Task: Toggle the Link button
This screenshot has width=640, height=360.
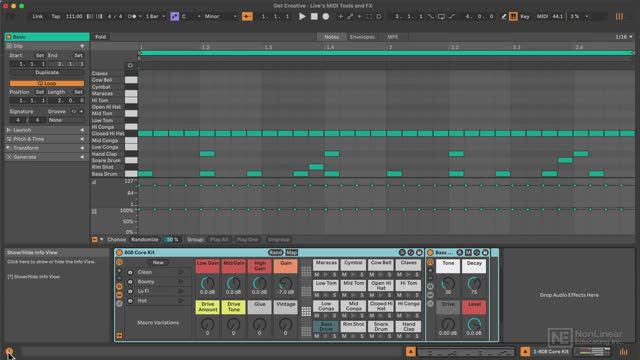Action: [38, 16]
